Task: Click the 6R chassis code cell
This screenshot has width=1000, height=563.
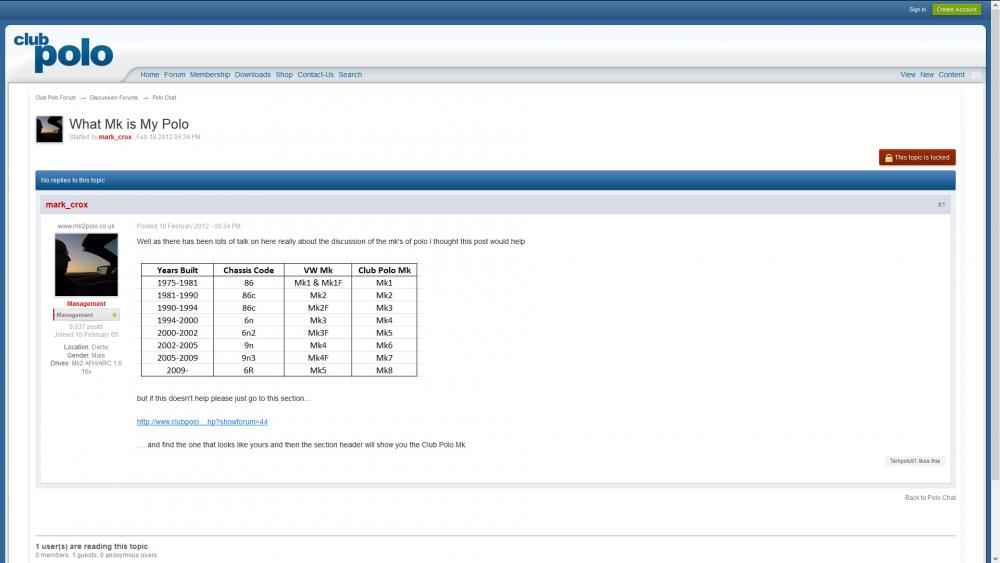Action: pos(249,370)
